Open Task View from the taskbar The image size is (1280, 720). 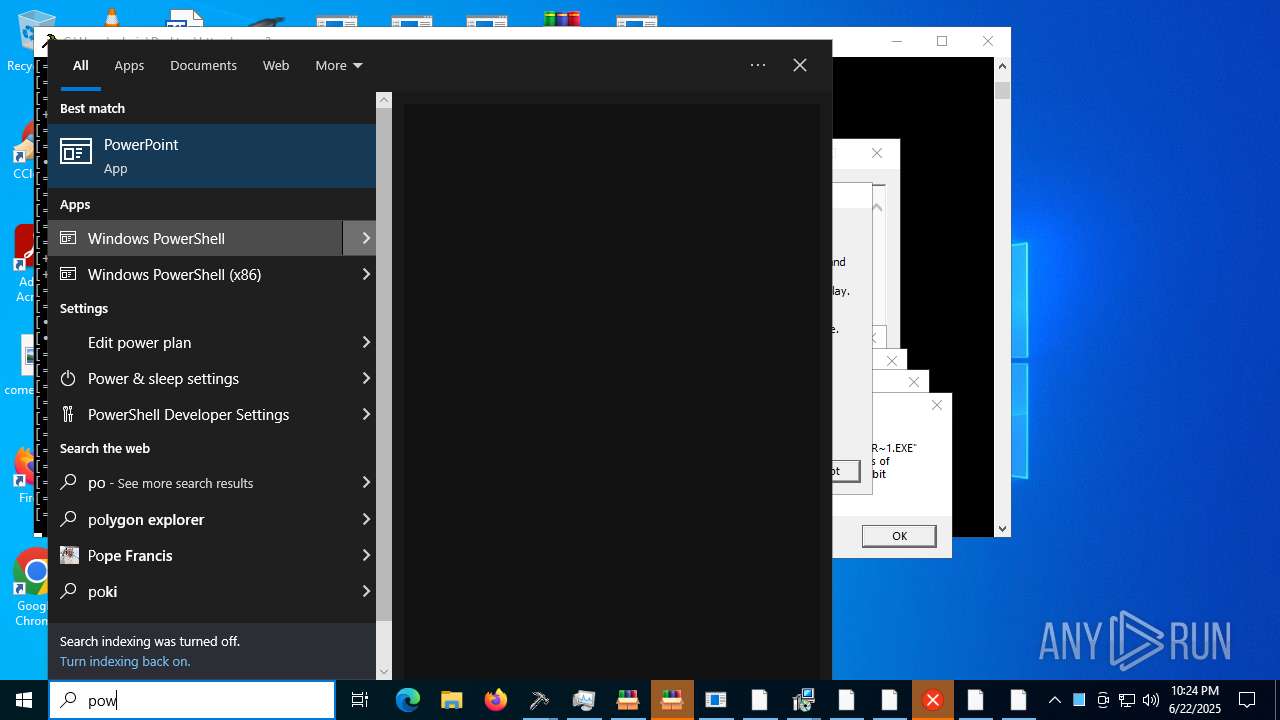click(x=360, y=700)
